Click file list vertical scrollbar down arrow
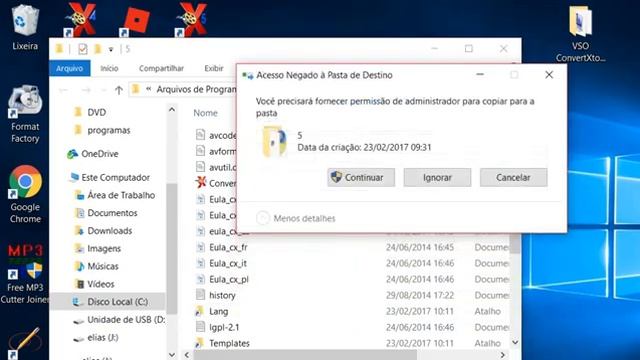 (x=515, y=342)
